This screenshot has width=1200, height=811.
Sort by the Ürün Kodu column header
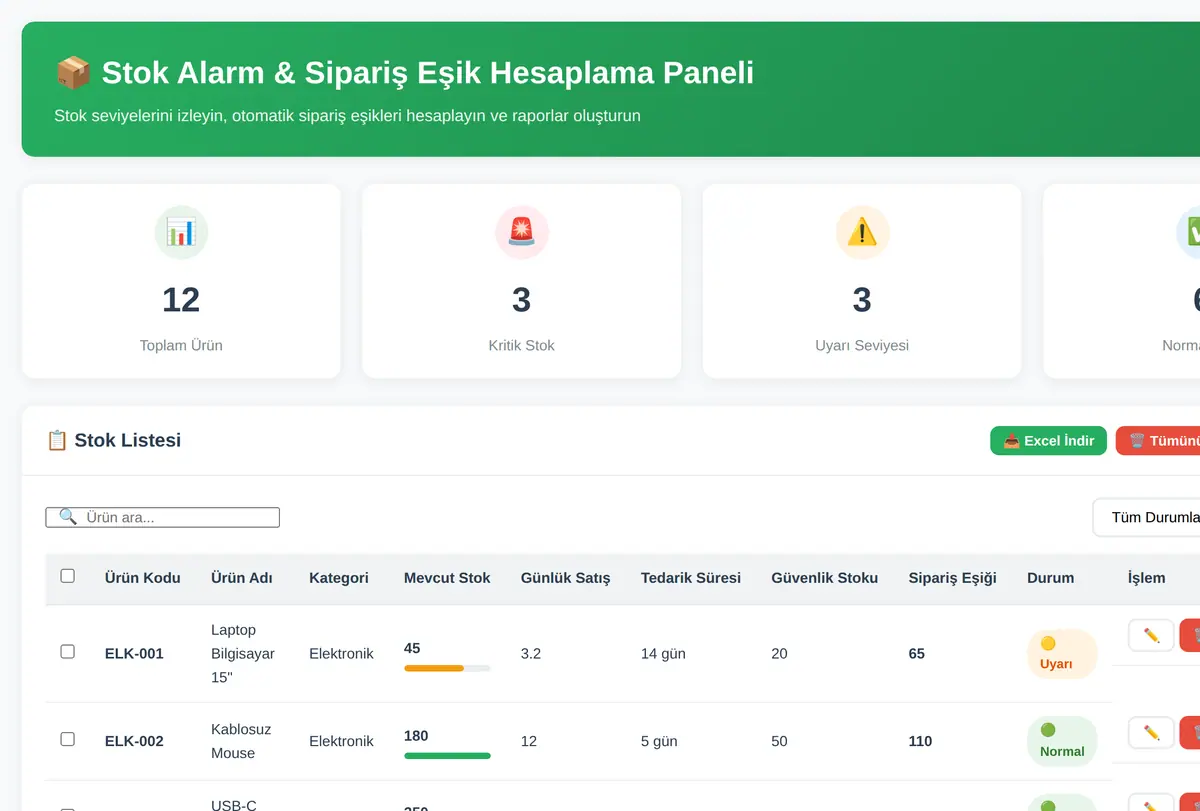(143, 578)
